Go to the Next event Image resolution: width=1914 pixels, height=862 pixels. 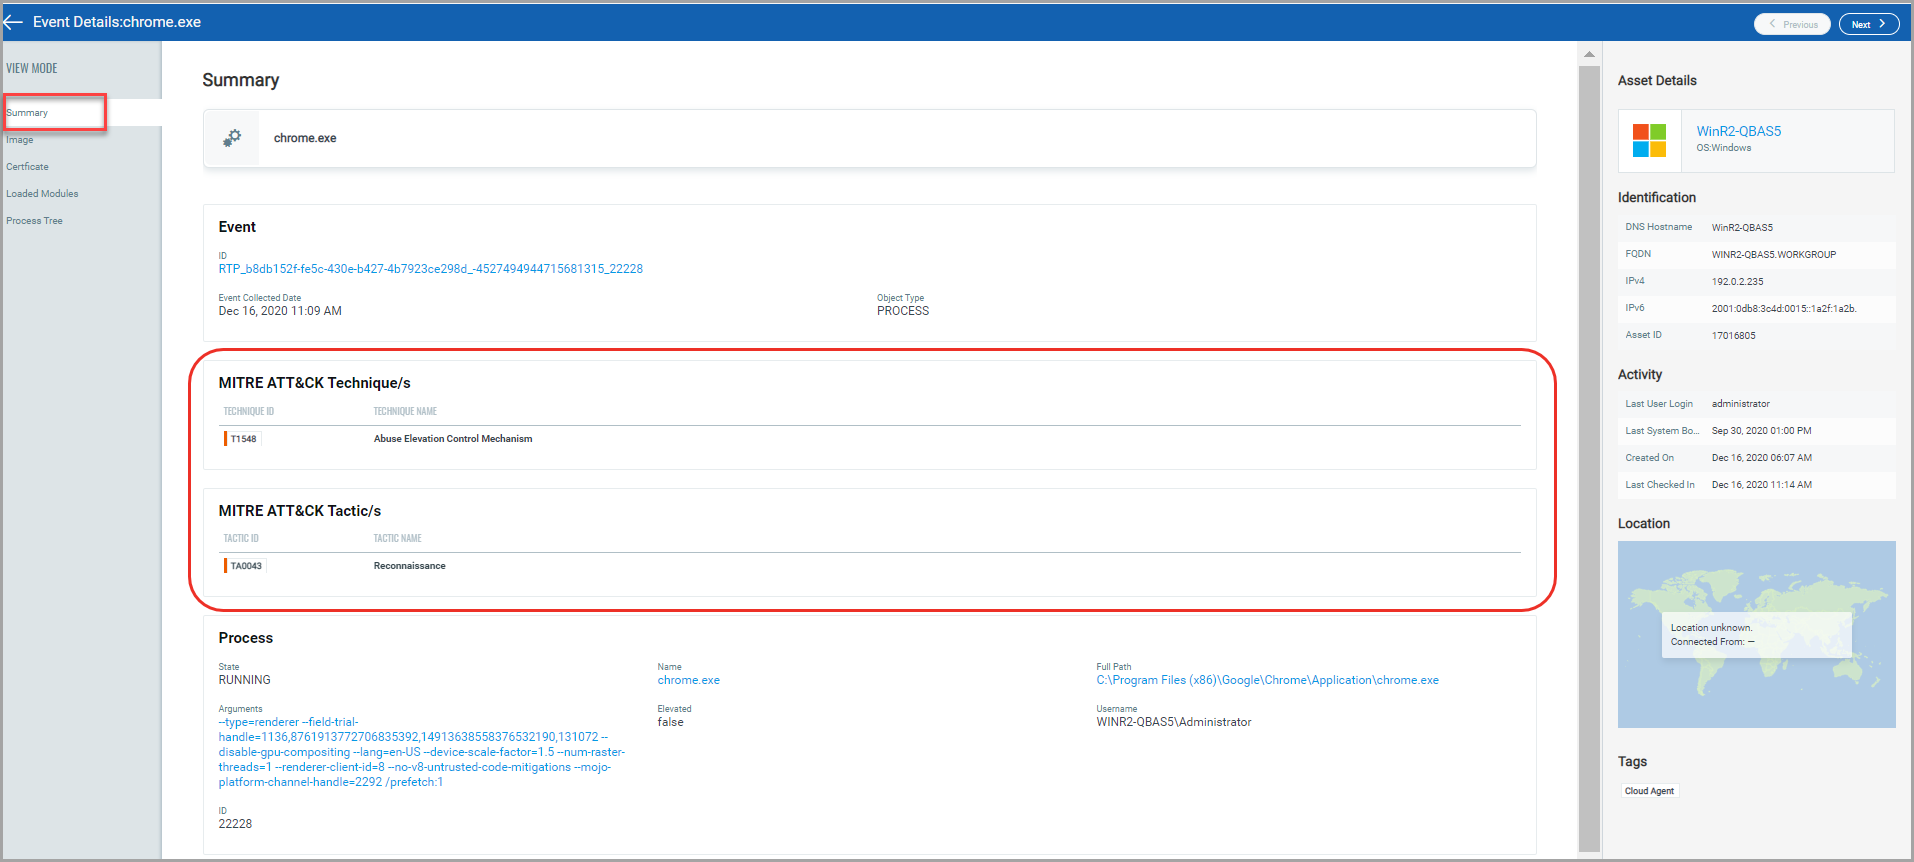1868,24
